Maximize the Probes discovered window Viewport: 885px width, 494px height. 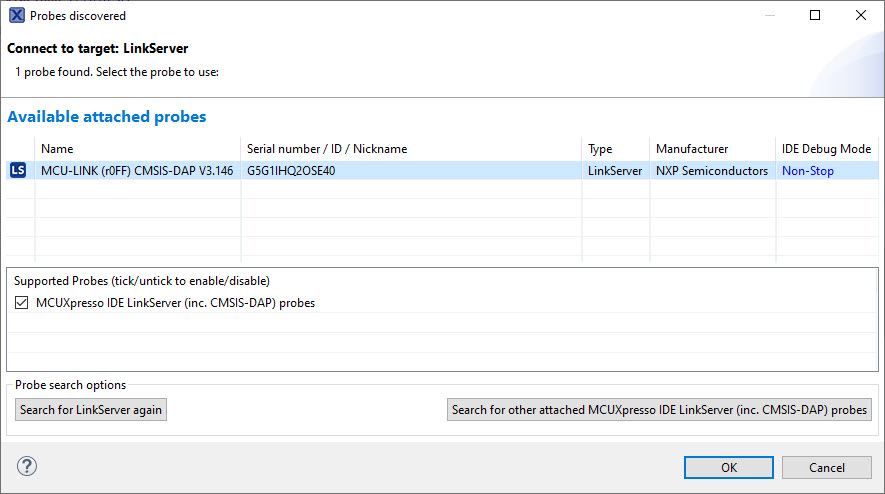815,16
